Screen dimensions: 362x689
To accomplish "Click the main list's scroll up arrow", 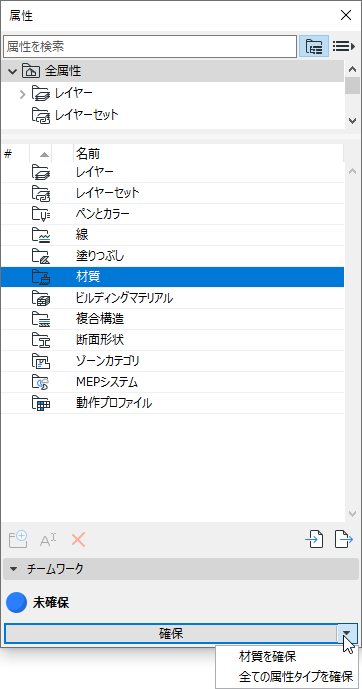I will point(352,171).
